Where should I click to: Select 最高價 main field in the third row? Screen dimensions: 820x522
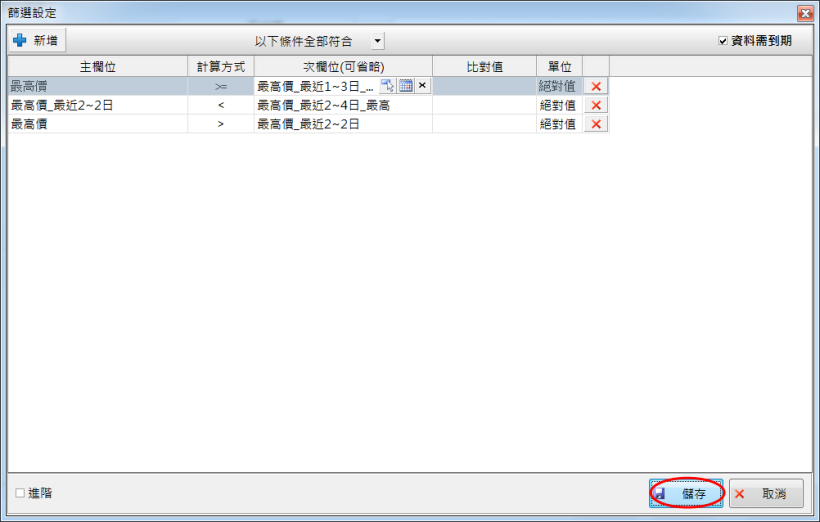point(98,124)
